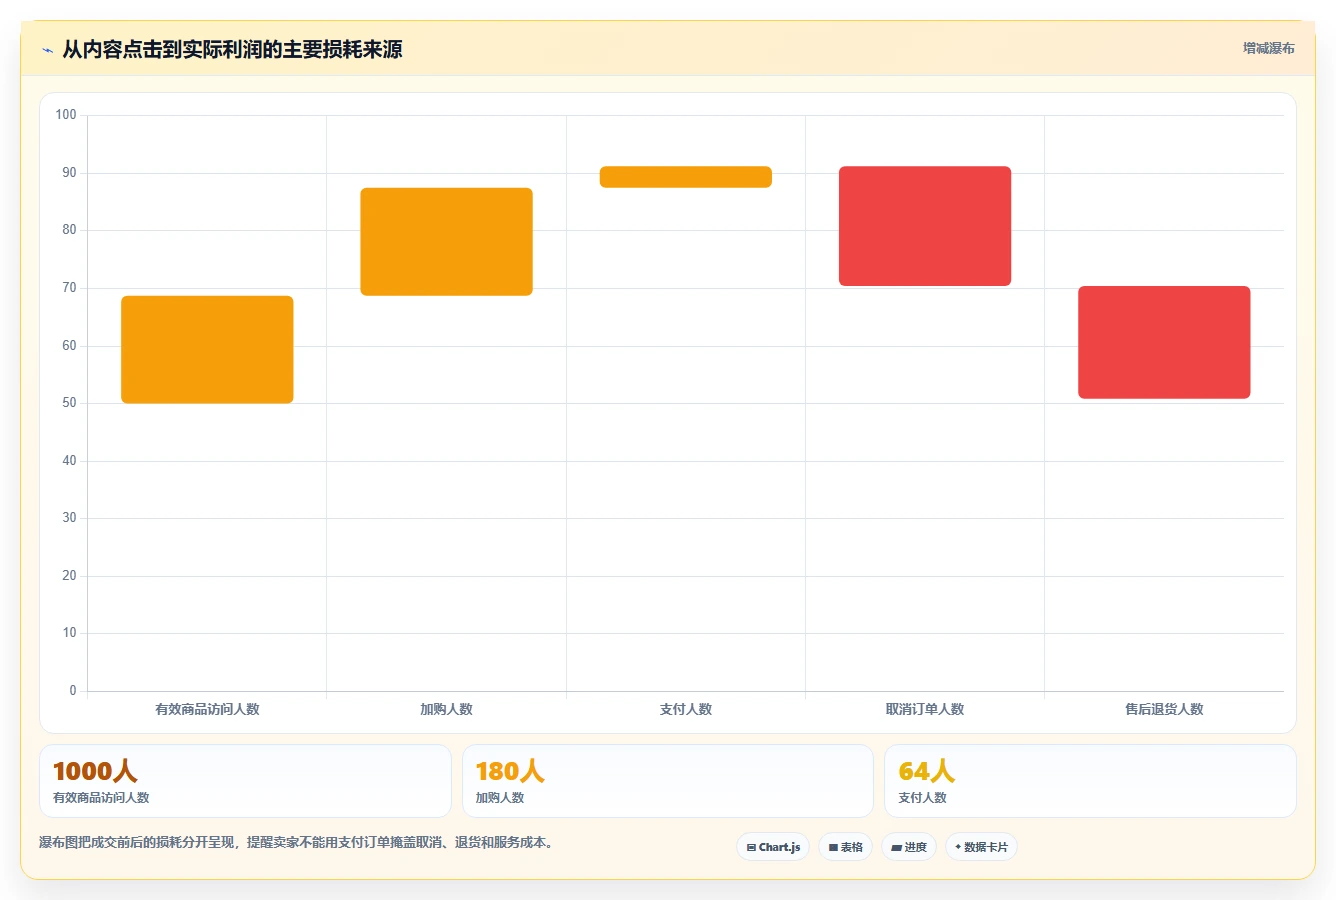Select the 表格 chip

tap(845, 847)
